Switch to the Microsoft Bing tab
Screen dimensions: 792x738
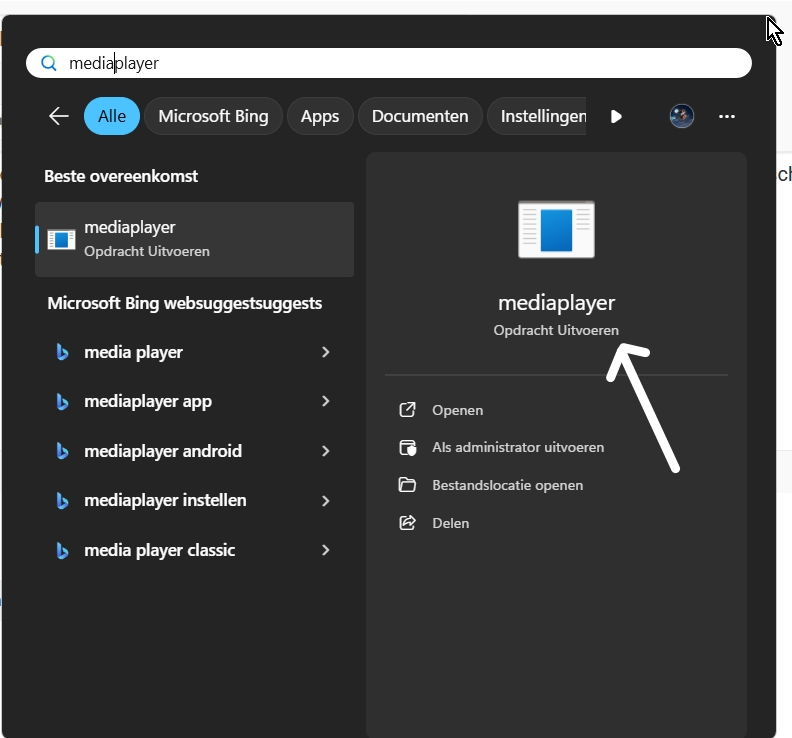coord(213,116)
